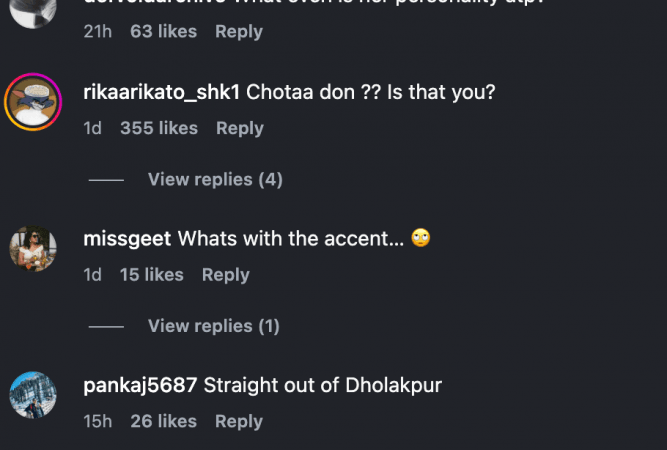View the 355 likes list
The height and width of the screenshot is (450, 667).
(159, 128)
